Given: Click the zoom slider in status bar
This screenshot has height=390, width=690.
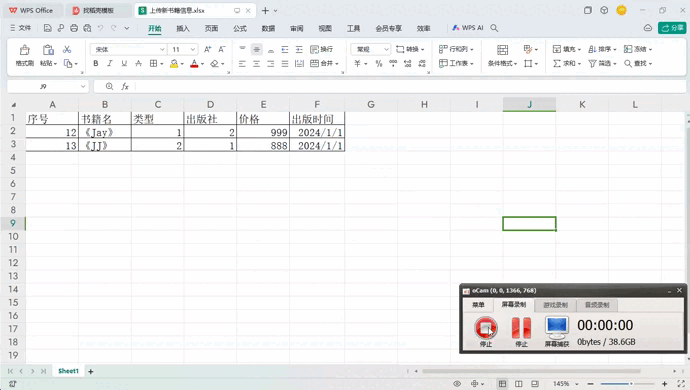Looking at the screenshot, I should 627,384.
